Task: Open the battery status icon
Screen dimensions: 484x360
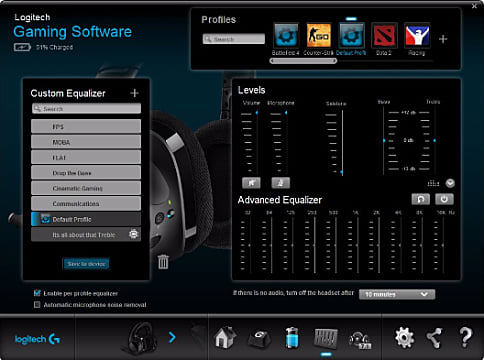Action: [x=292, y=337]
